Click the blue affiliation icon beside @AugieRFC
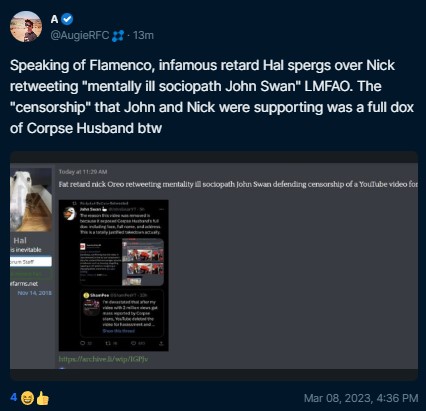The image size is (426, 411). [x=118, y=35]
